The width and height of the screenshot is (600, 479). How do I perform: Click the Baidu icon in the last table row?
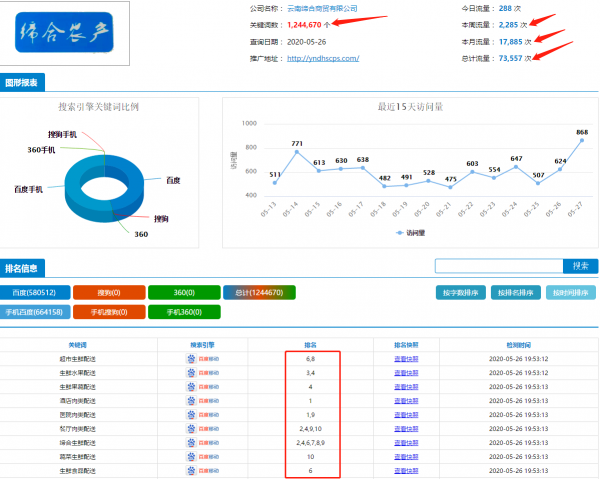(x=191, y=470)
